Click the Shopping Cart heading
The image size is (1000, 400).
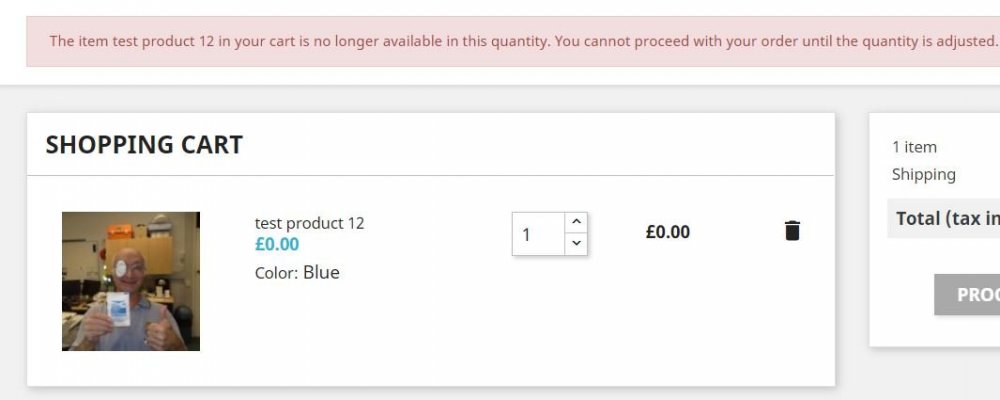coord(144,145)
